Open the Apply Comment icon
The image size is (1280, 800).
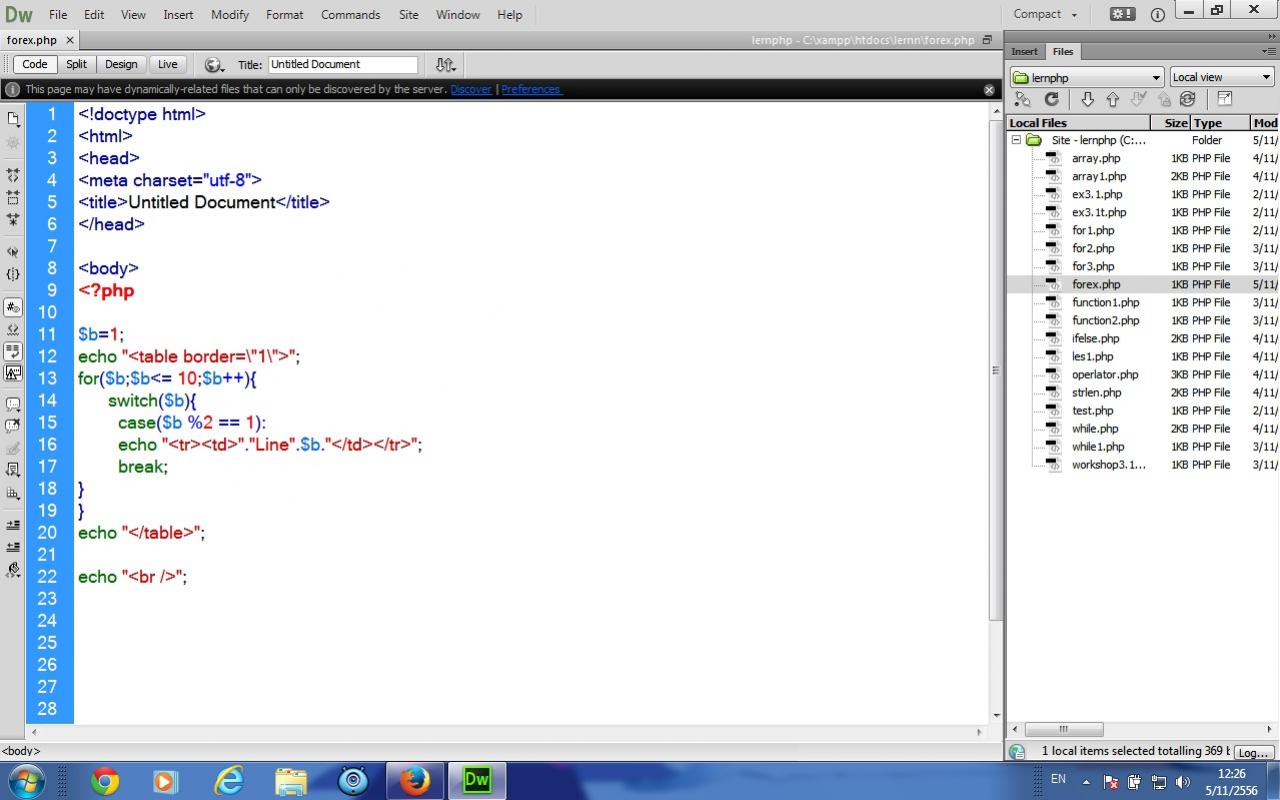tap(13, 405)
